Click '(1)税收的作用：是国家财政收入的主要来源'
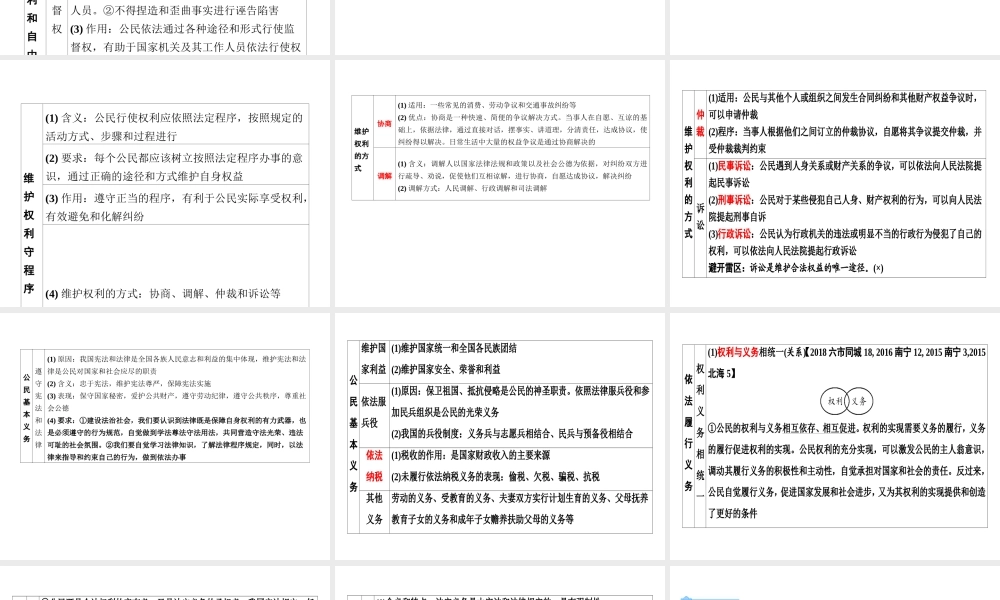This screenshot has width=1000, height=600. coord(470,455)
